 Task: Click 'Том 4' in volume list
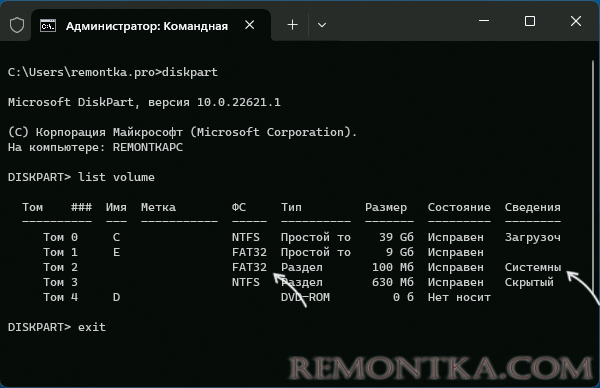pyautogui.click(x=60, y=297)
